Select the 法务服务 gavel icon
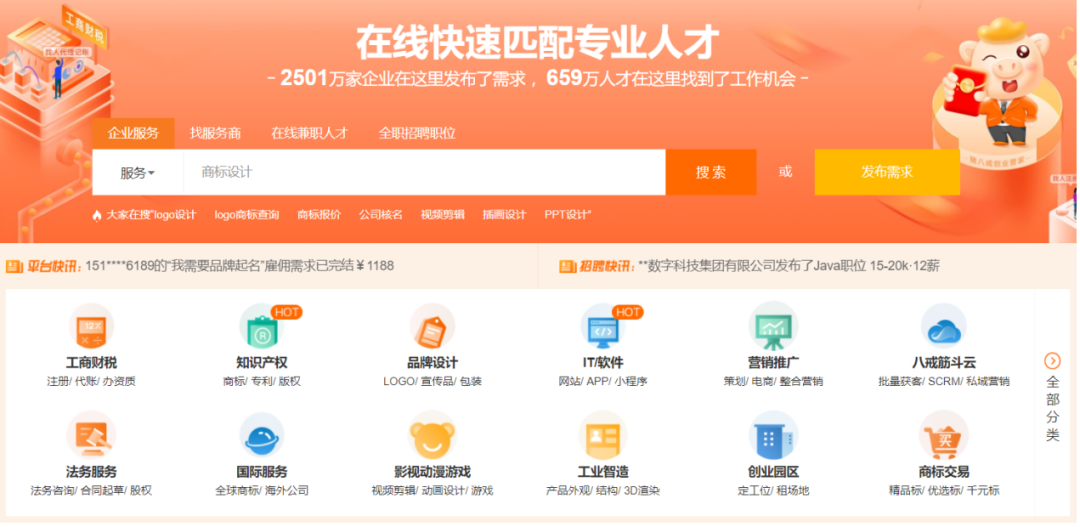 tap(91, 436)
